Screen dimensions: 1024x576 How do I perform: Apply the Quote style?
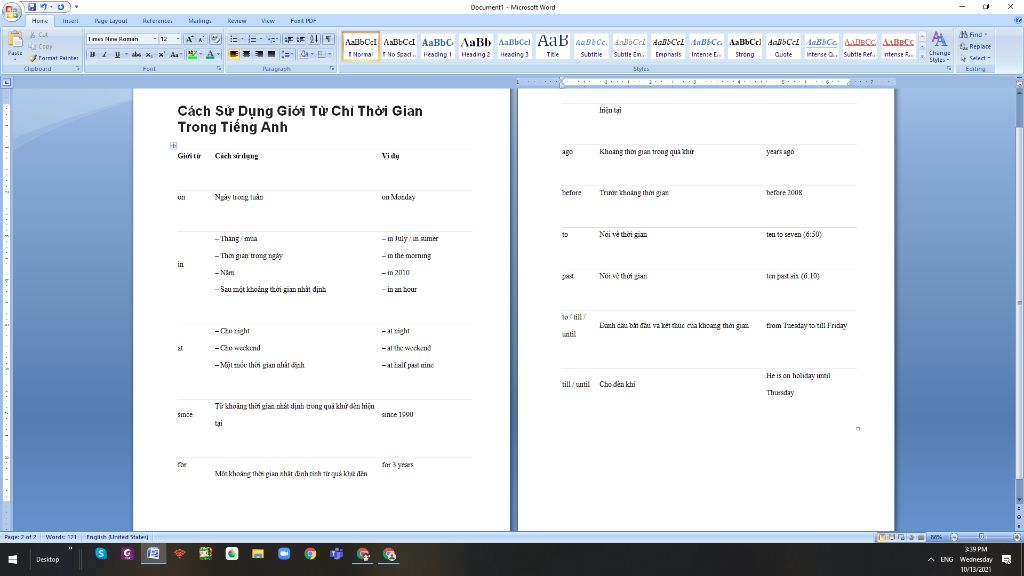(783, 47)
